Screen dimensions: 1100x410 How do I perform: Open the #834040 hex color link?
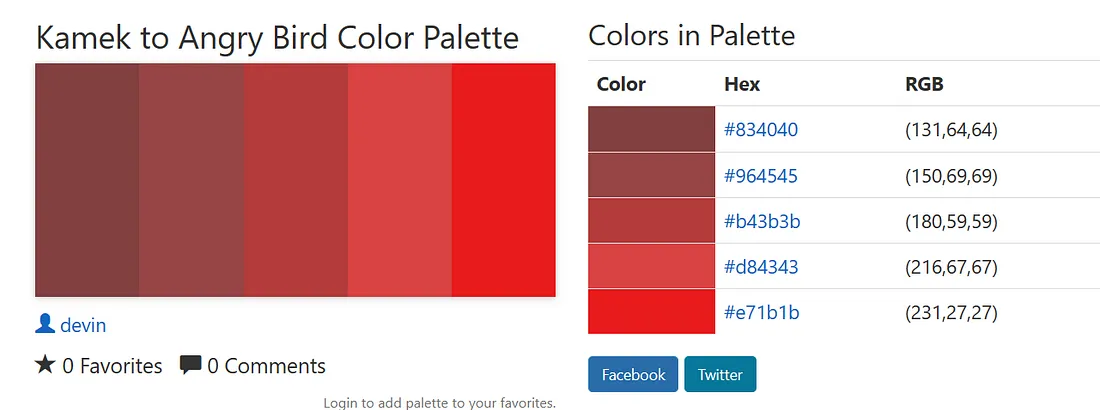pyautogui.click(x=760, y=130)
